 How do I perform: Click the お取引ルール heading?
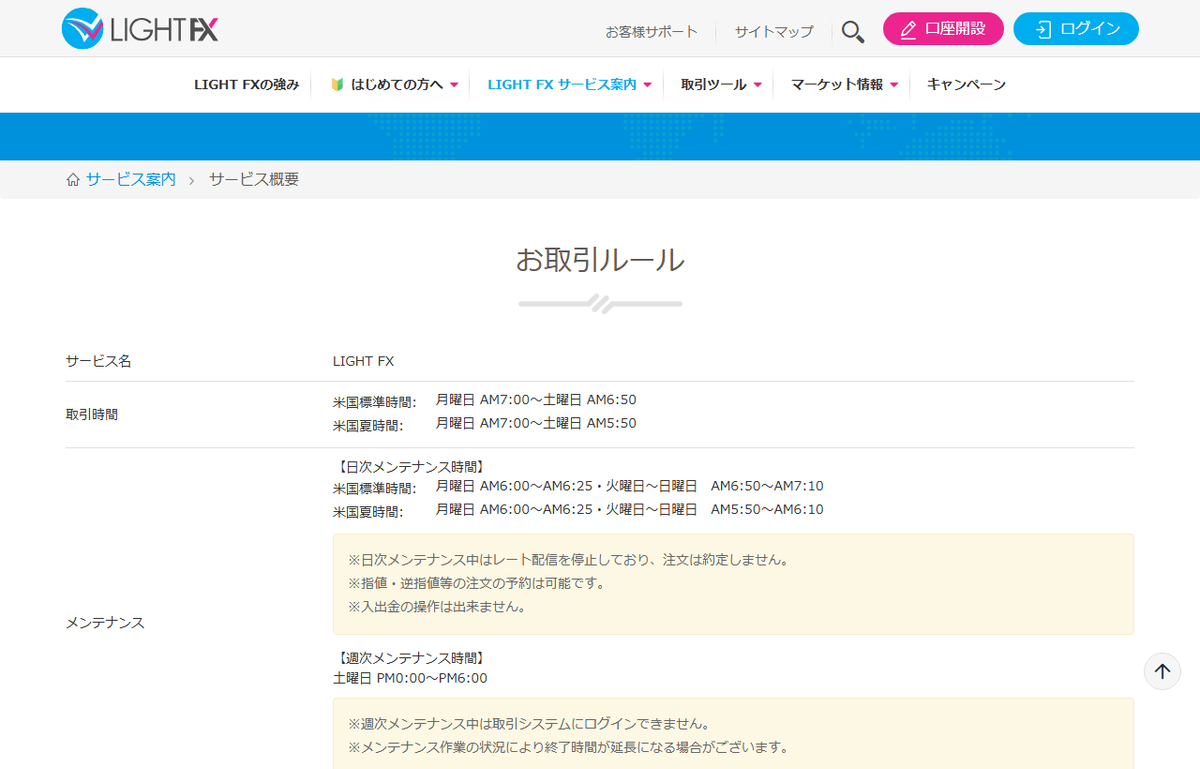point(600,260)
